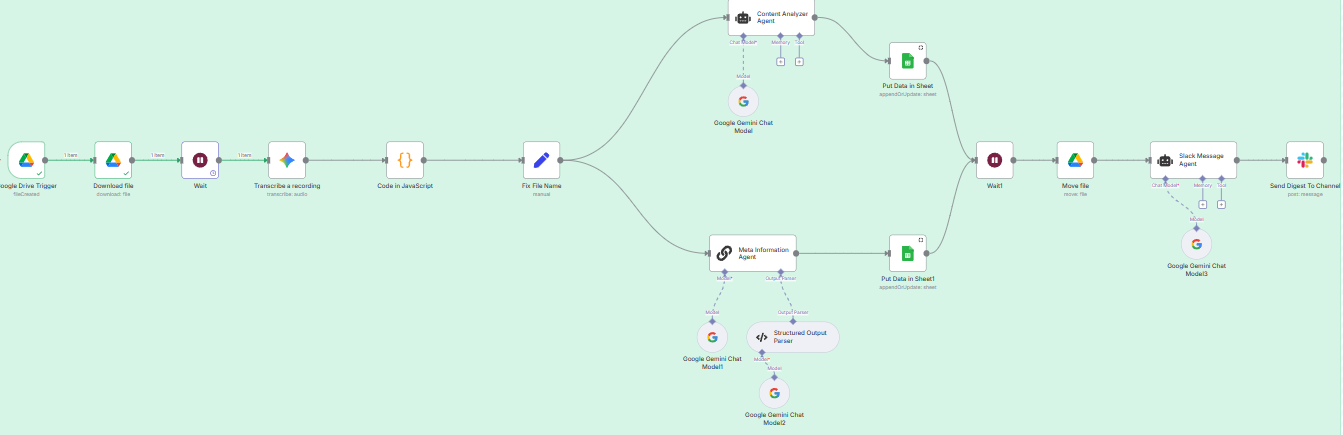Add Tool to Slack Message Agent
The width and height of the screenshot is (1343, 435).
[1221, 205]
